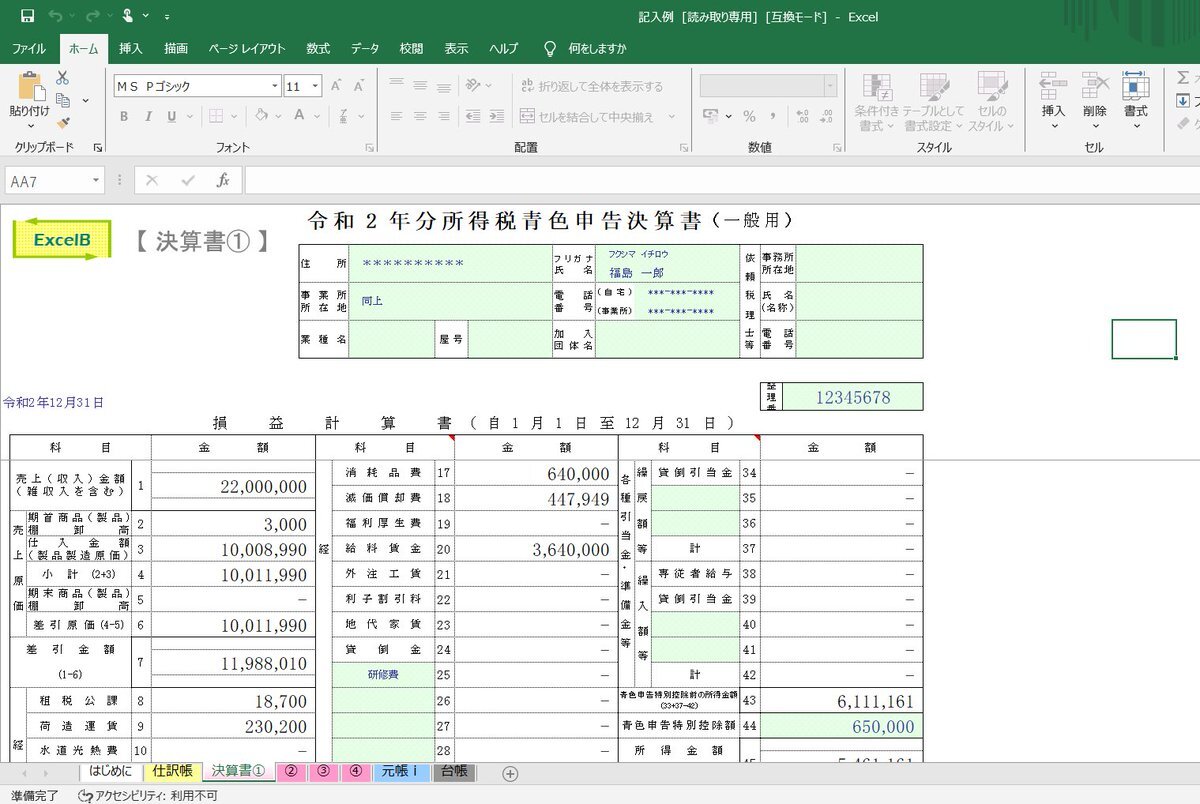The image size is (1200, 804).
Task: Add a new sheet with plus icon
Action: click(x=510, y=773)
